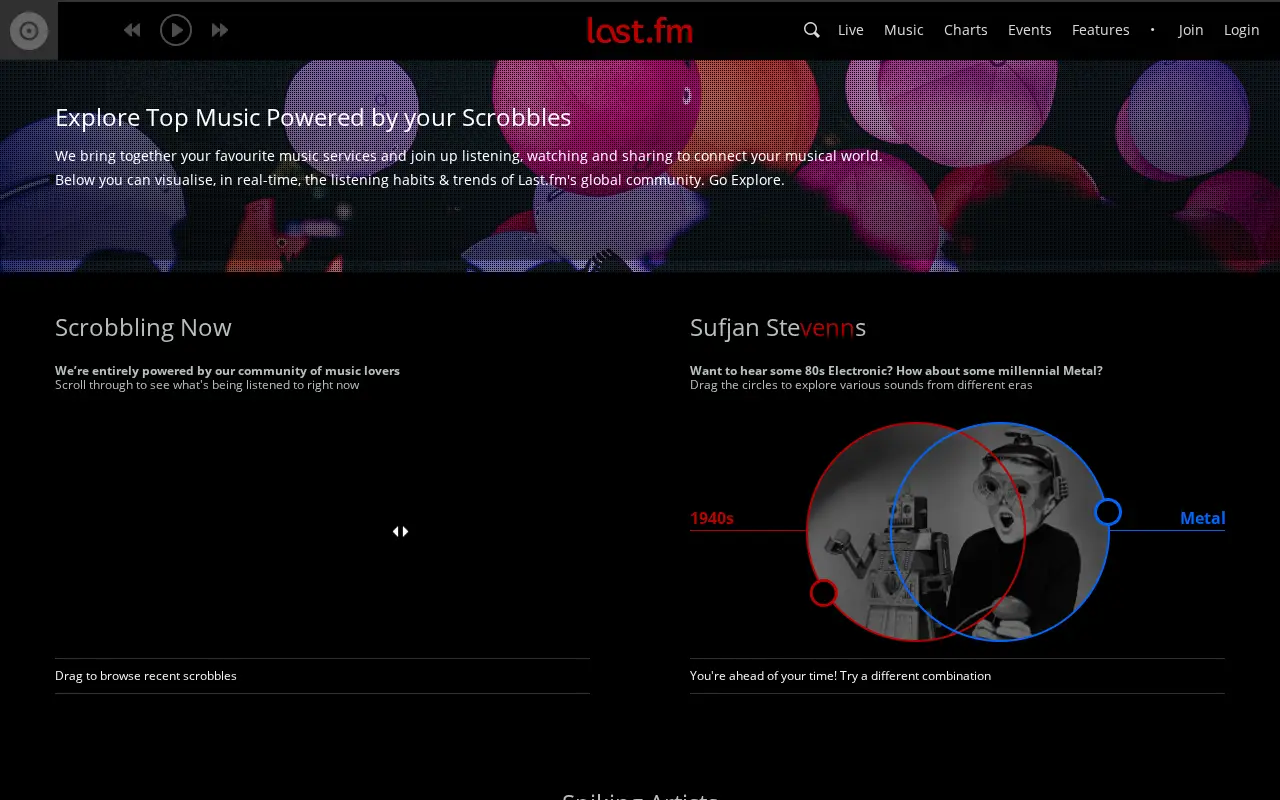Open the more options dot in the navigation
The height and width of the screenshot is (800, 1280).
point(1152,30)
